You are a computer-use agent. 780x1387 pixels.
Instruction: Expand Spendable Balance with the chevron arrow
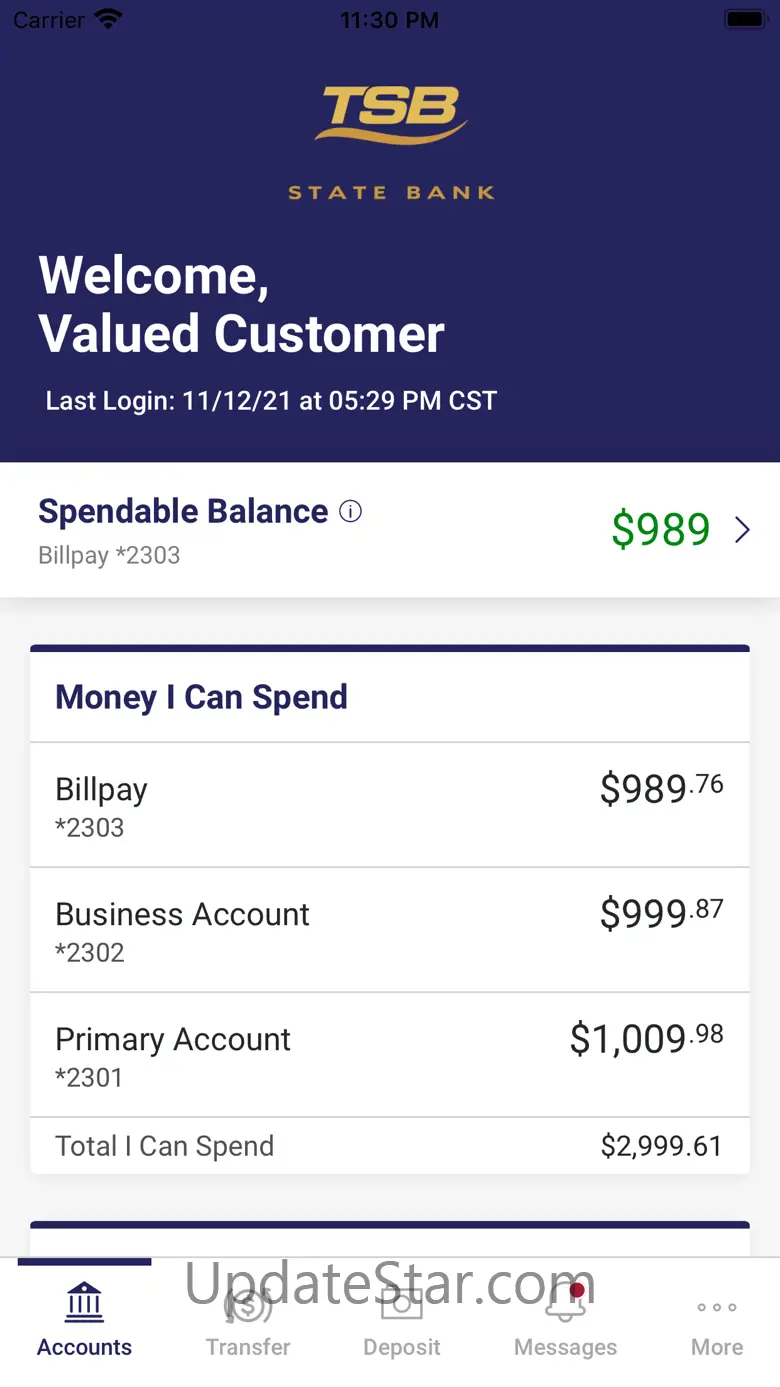coord(742,530)
